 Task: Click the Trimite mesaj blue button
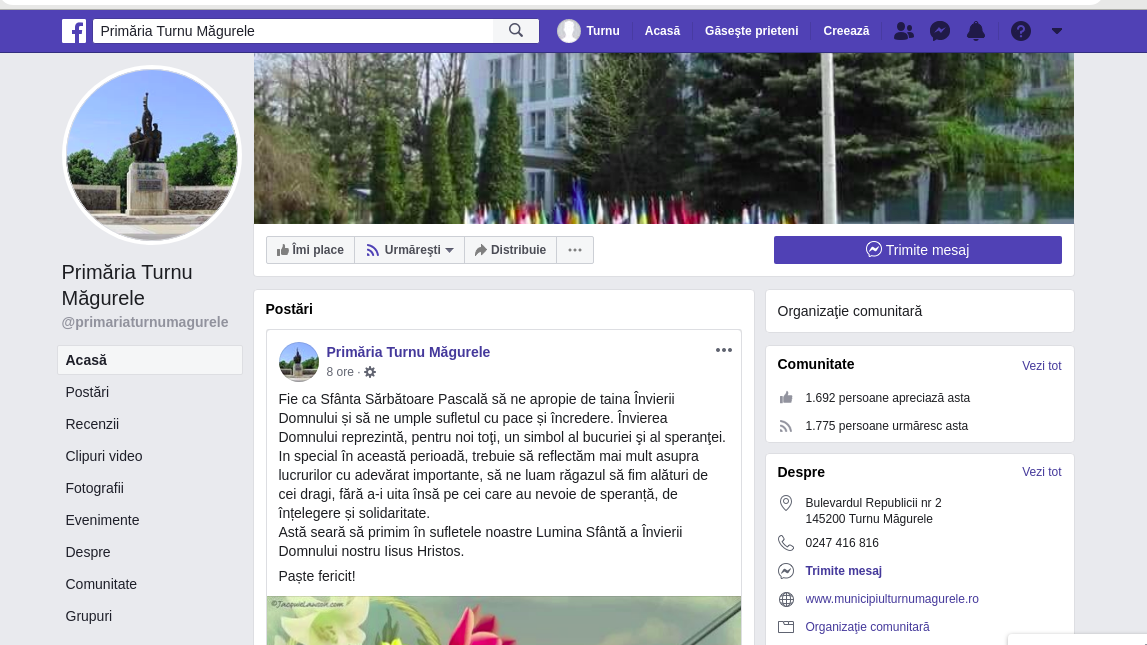(x=917, y=250)
